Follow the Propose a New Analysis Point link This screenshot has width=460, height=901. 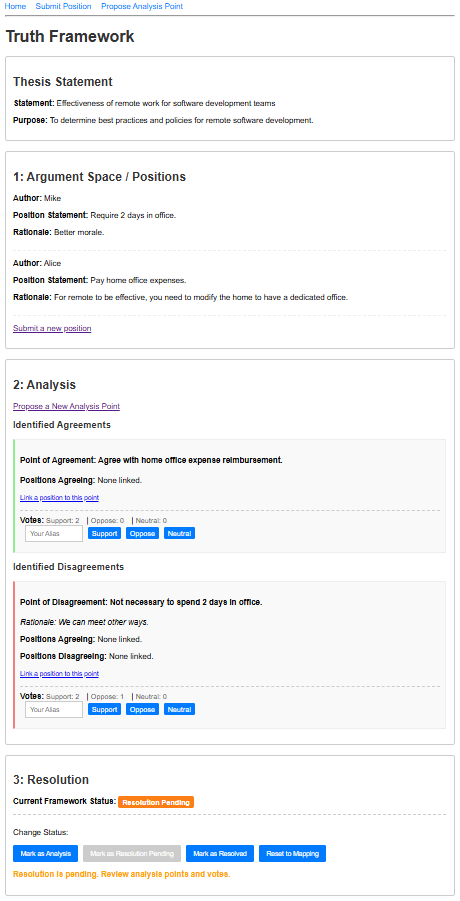[67, 406]
